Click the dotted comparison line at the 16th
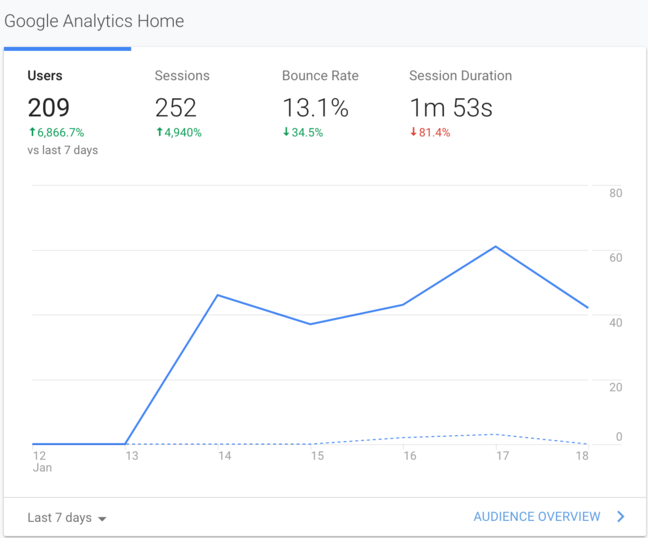Image resolution: width=648 pixels, height=538 pixels. click(x=403, y=437)
